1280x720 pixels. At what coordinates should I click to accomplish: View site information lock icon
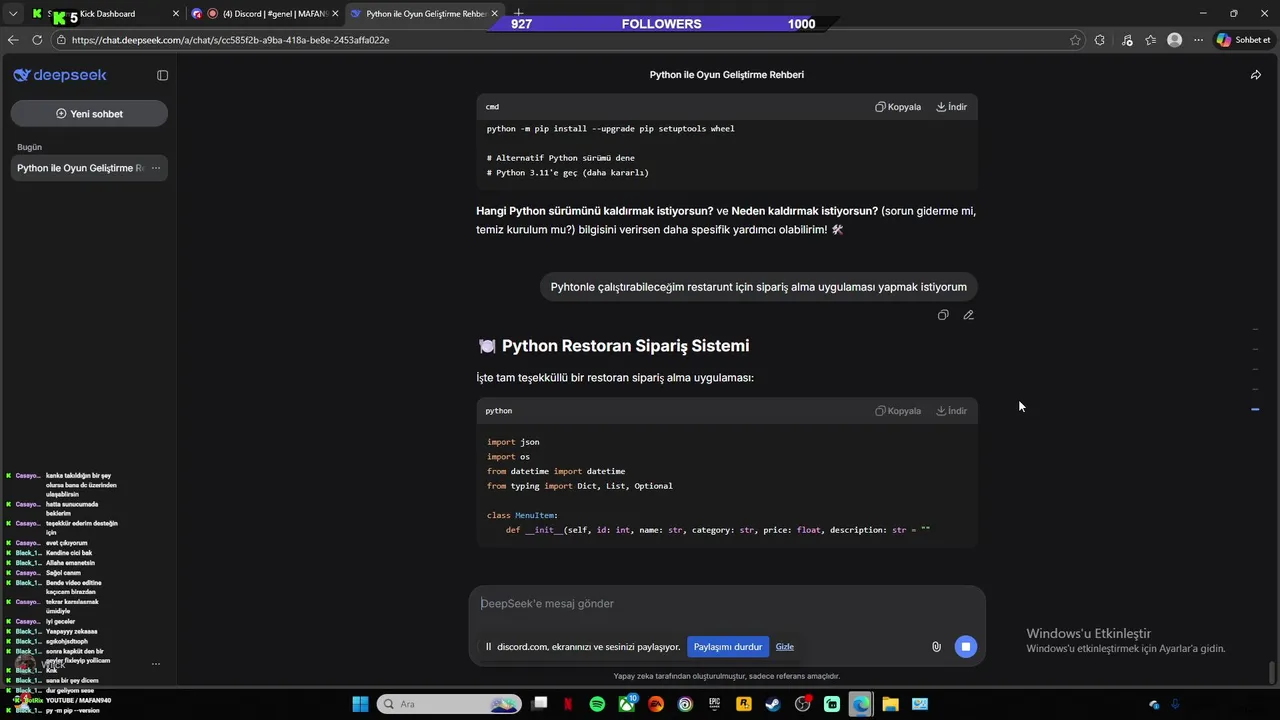(x=61, y=40)
